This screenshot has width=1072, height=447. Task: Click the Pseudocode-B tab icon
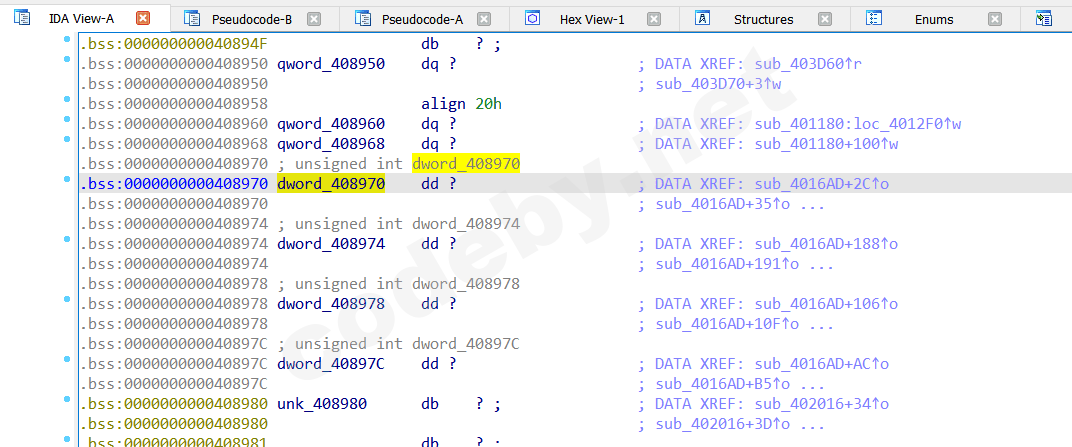[x=192, y=18]
